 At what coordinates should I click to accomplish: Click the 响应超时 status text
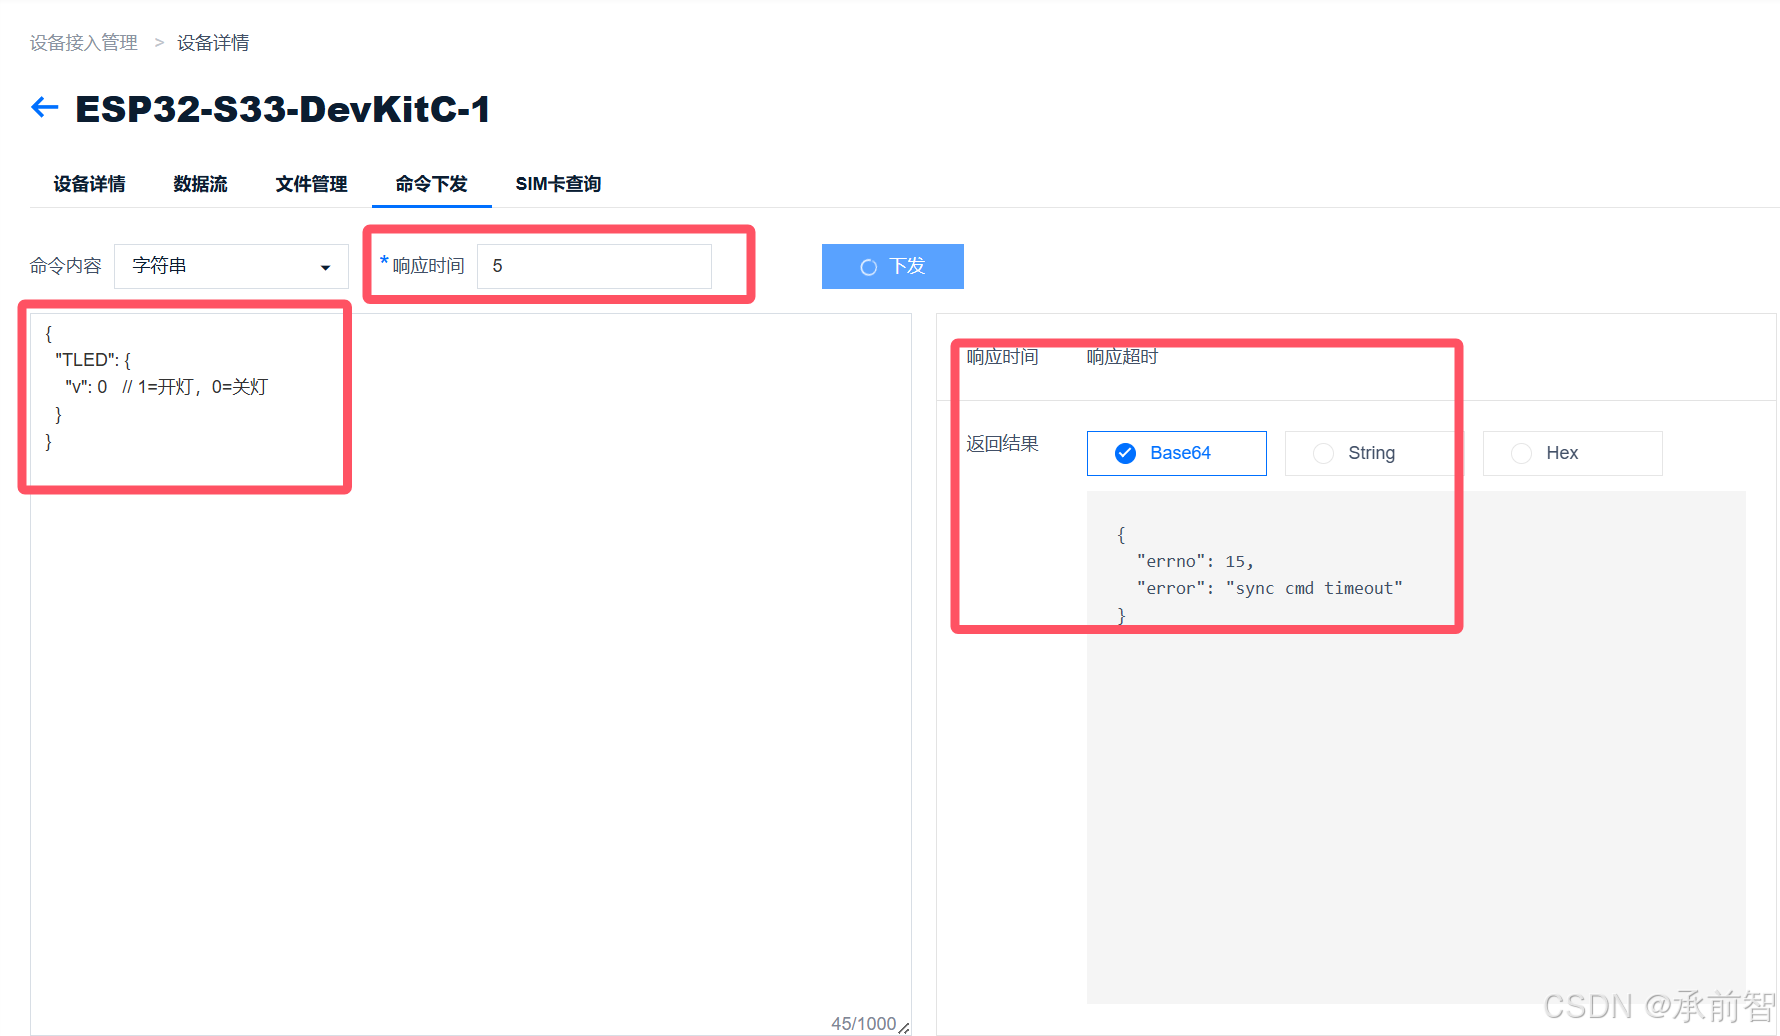1123,357
